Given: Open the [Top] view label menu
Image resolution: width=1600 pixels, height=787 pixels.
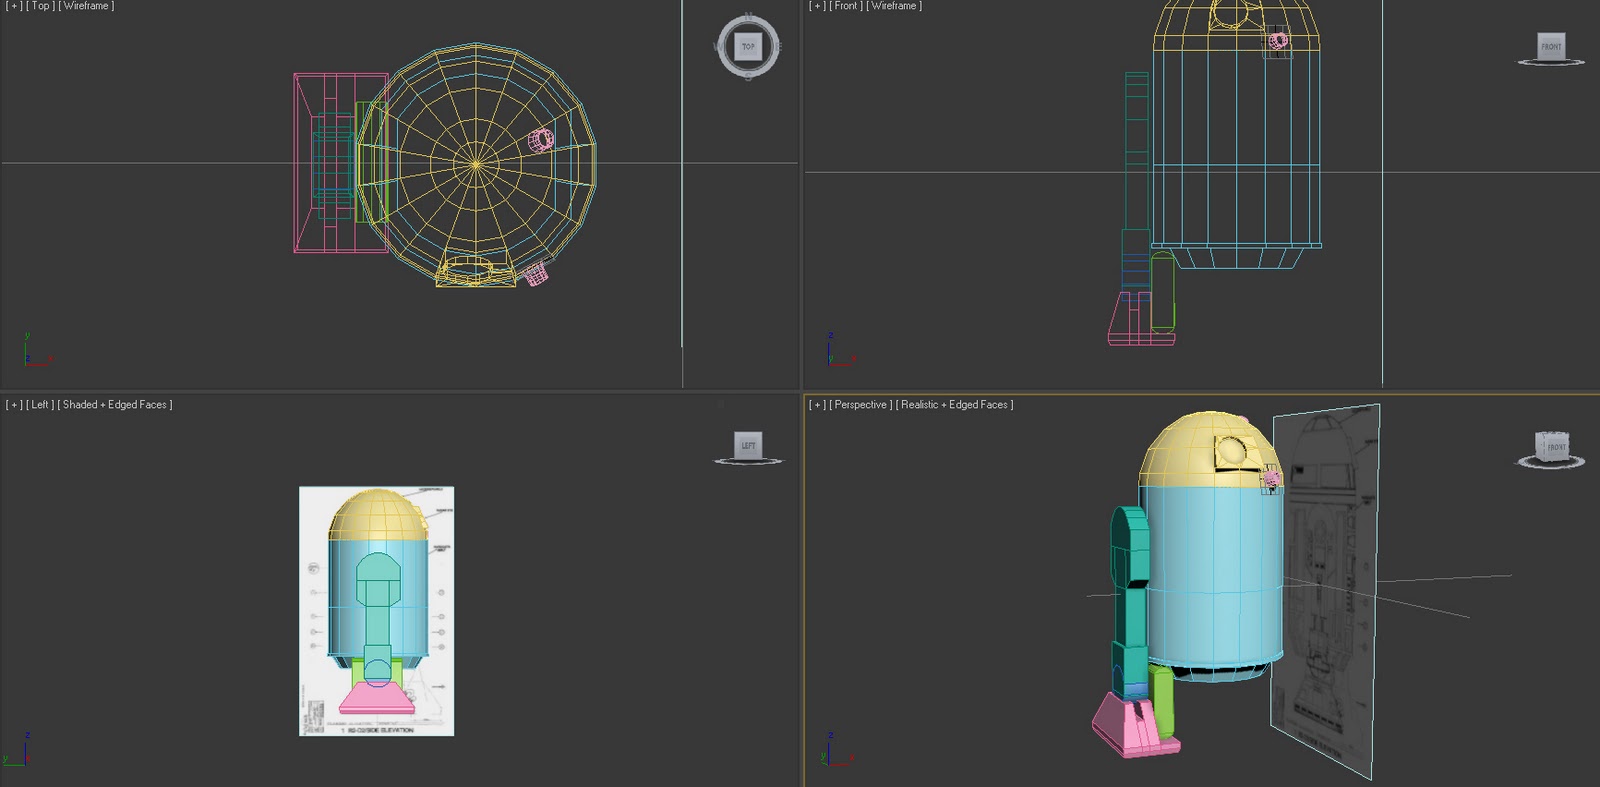Looking at the screenshot, I should coord(40,6).
